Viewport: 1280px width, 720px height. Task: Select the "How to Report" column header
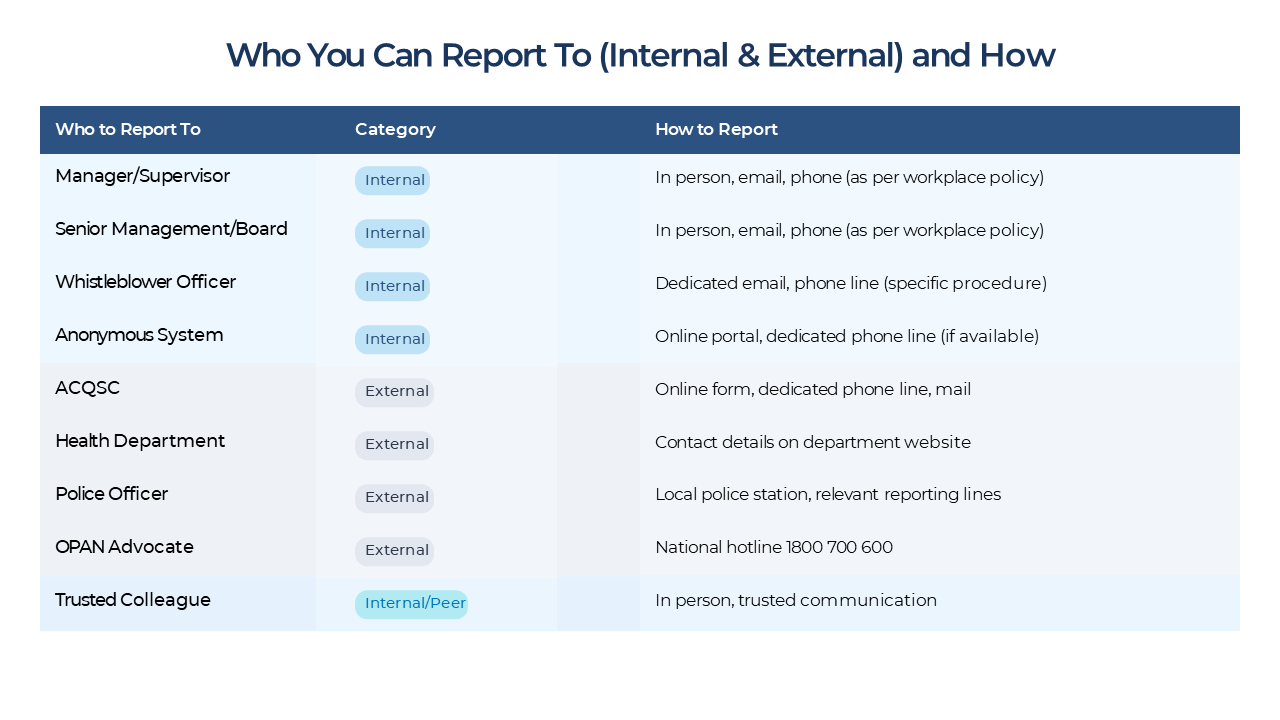click(716, 129)
